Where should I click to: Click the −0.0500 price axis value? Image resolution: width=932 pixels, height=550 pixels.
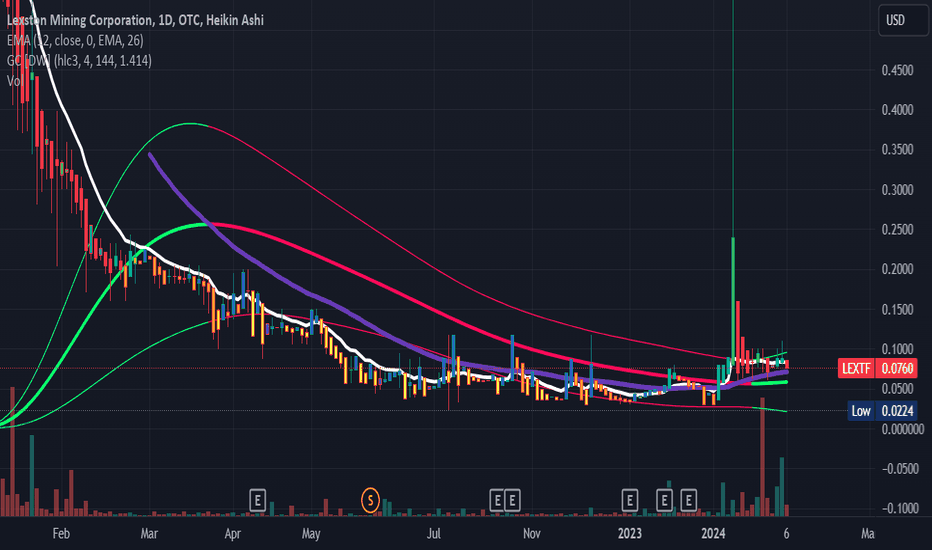899,469
